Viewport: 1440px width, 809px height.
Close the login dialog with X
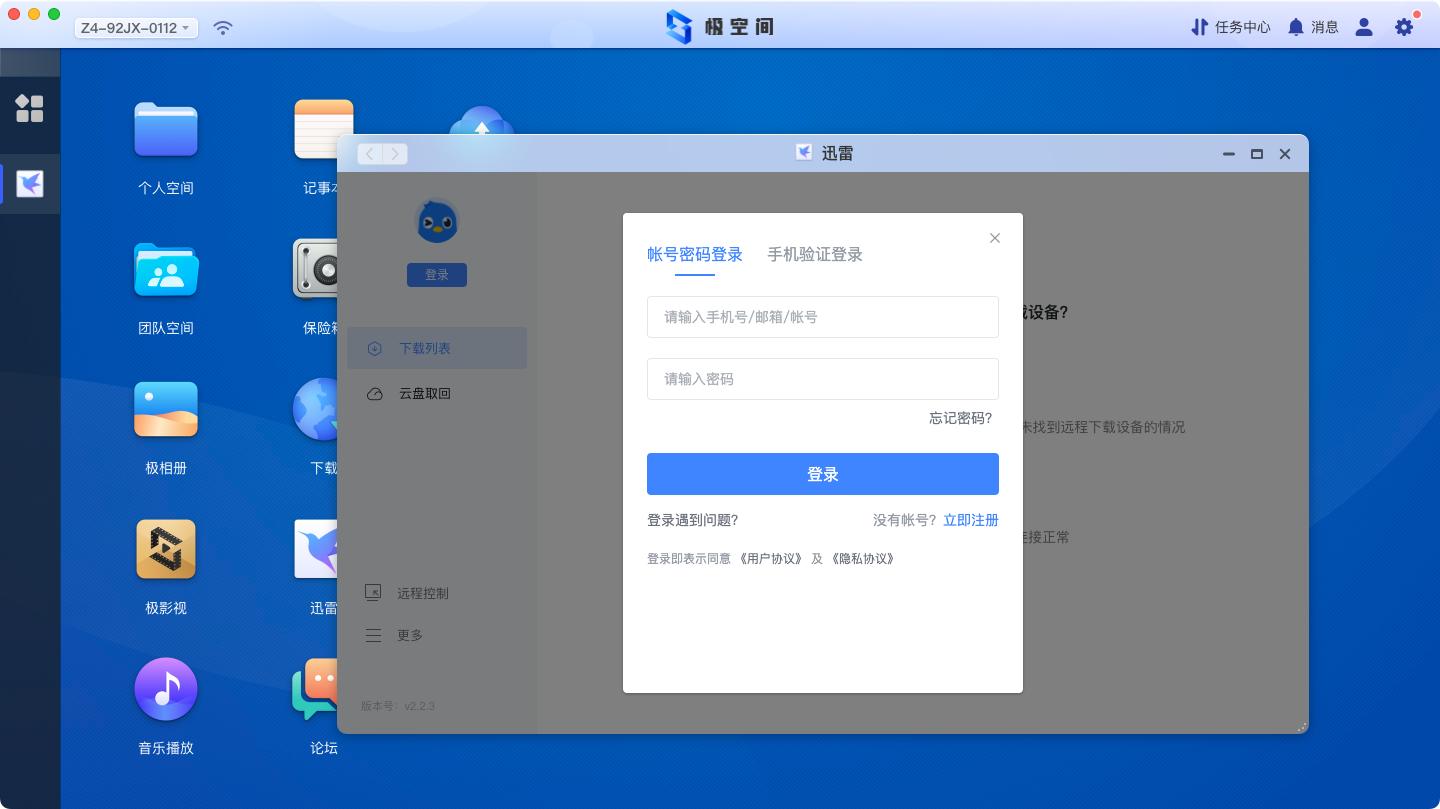tap(994, 238)
